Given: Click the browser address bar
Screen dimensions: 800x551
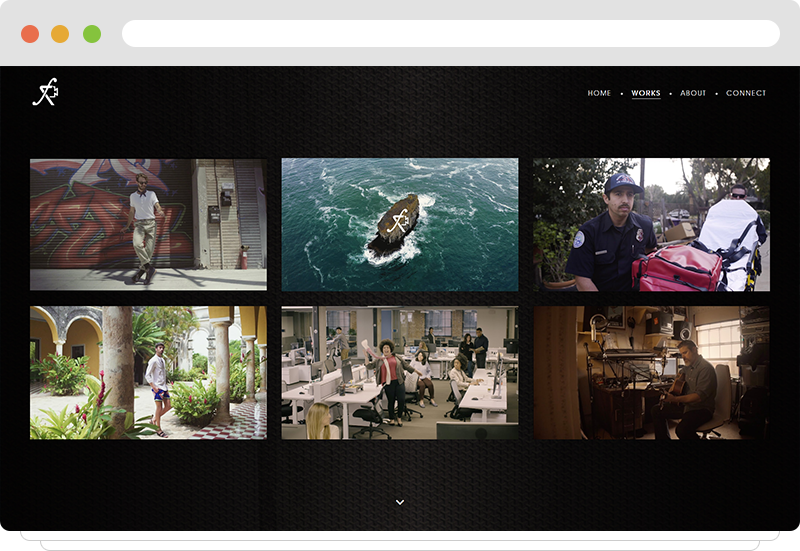Looking at the screenshot, I should 451,34.
